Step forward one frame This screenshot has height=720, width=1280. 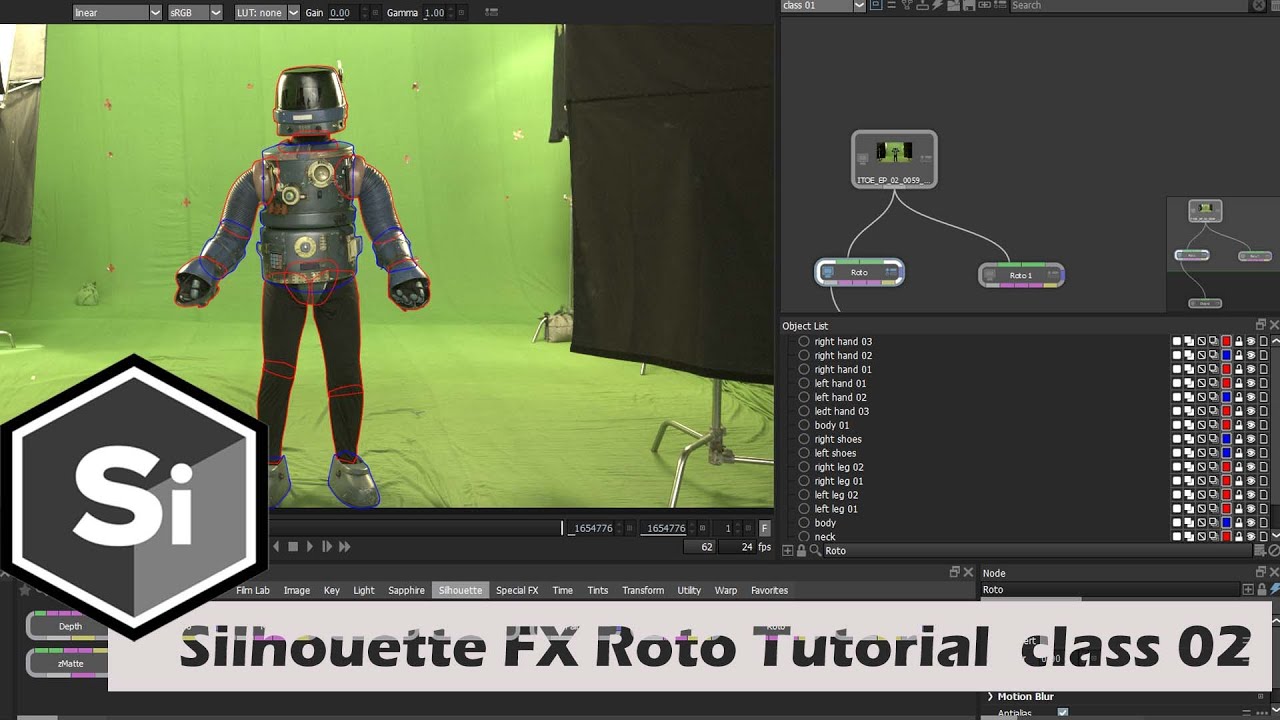point(327,546)
